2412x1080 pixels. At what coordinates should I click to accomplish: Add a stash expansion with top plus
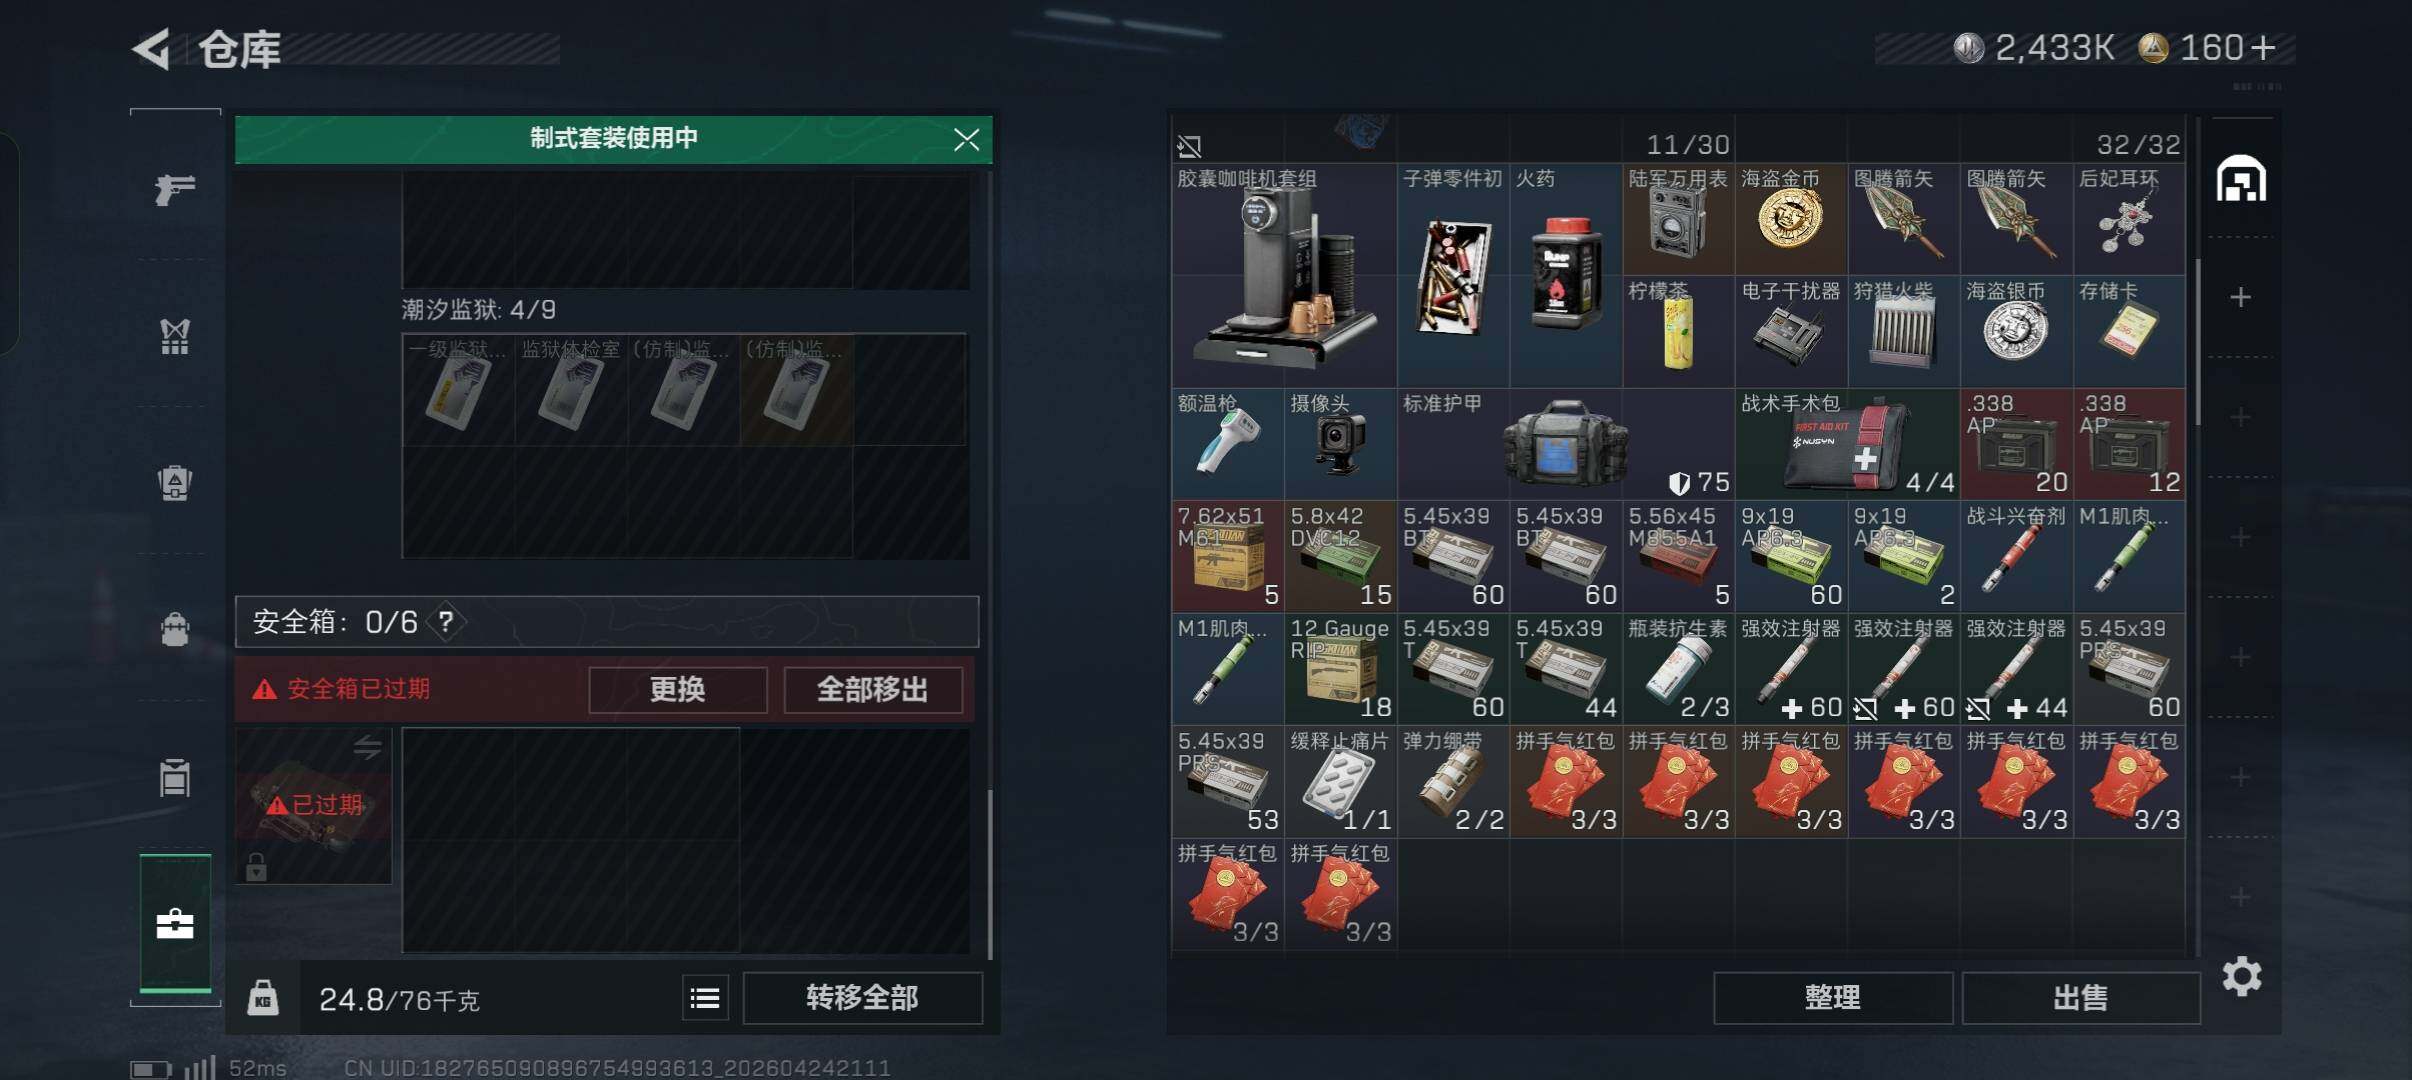point(2241,297)
